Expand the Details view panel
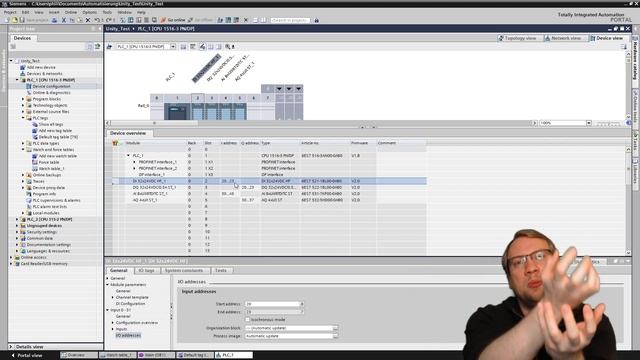This screenshot has height=360, width=640. [x=11, y=347]
